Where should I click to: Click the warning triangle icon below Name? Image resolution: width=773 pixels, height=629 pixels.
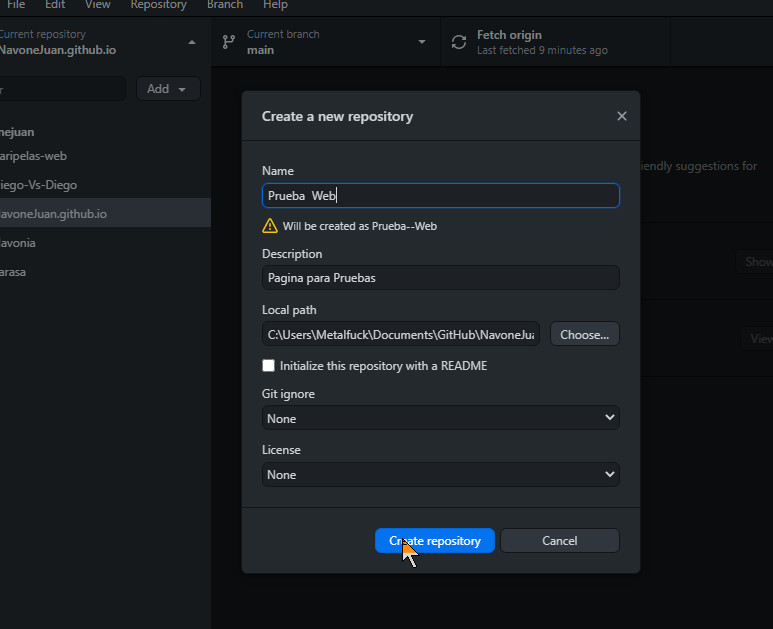coord(270,226)
